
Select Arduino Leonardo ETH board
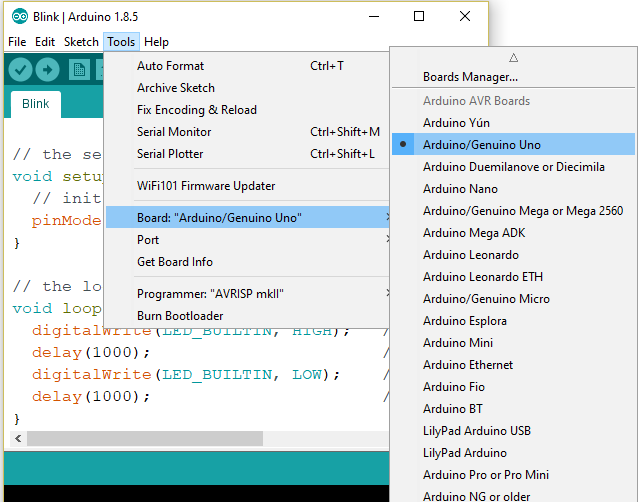tap(513, 277)
